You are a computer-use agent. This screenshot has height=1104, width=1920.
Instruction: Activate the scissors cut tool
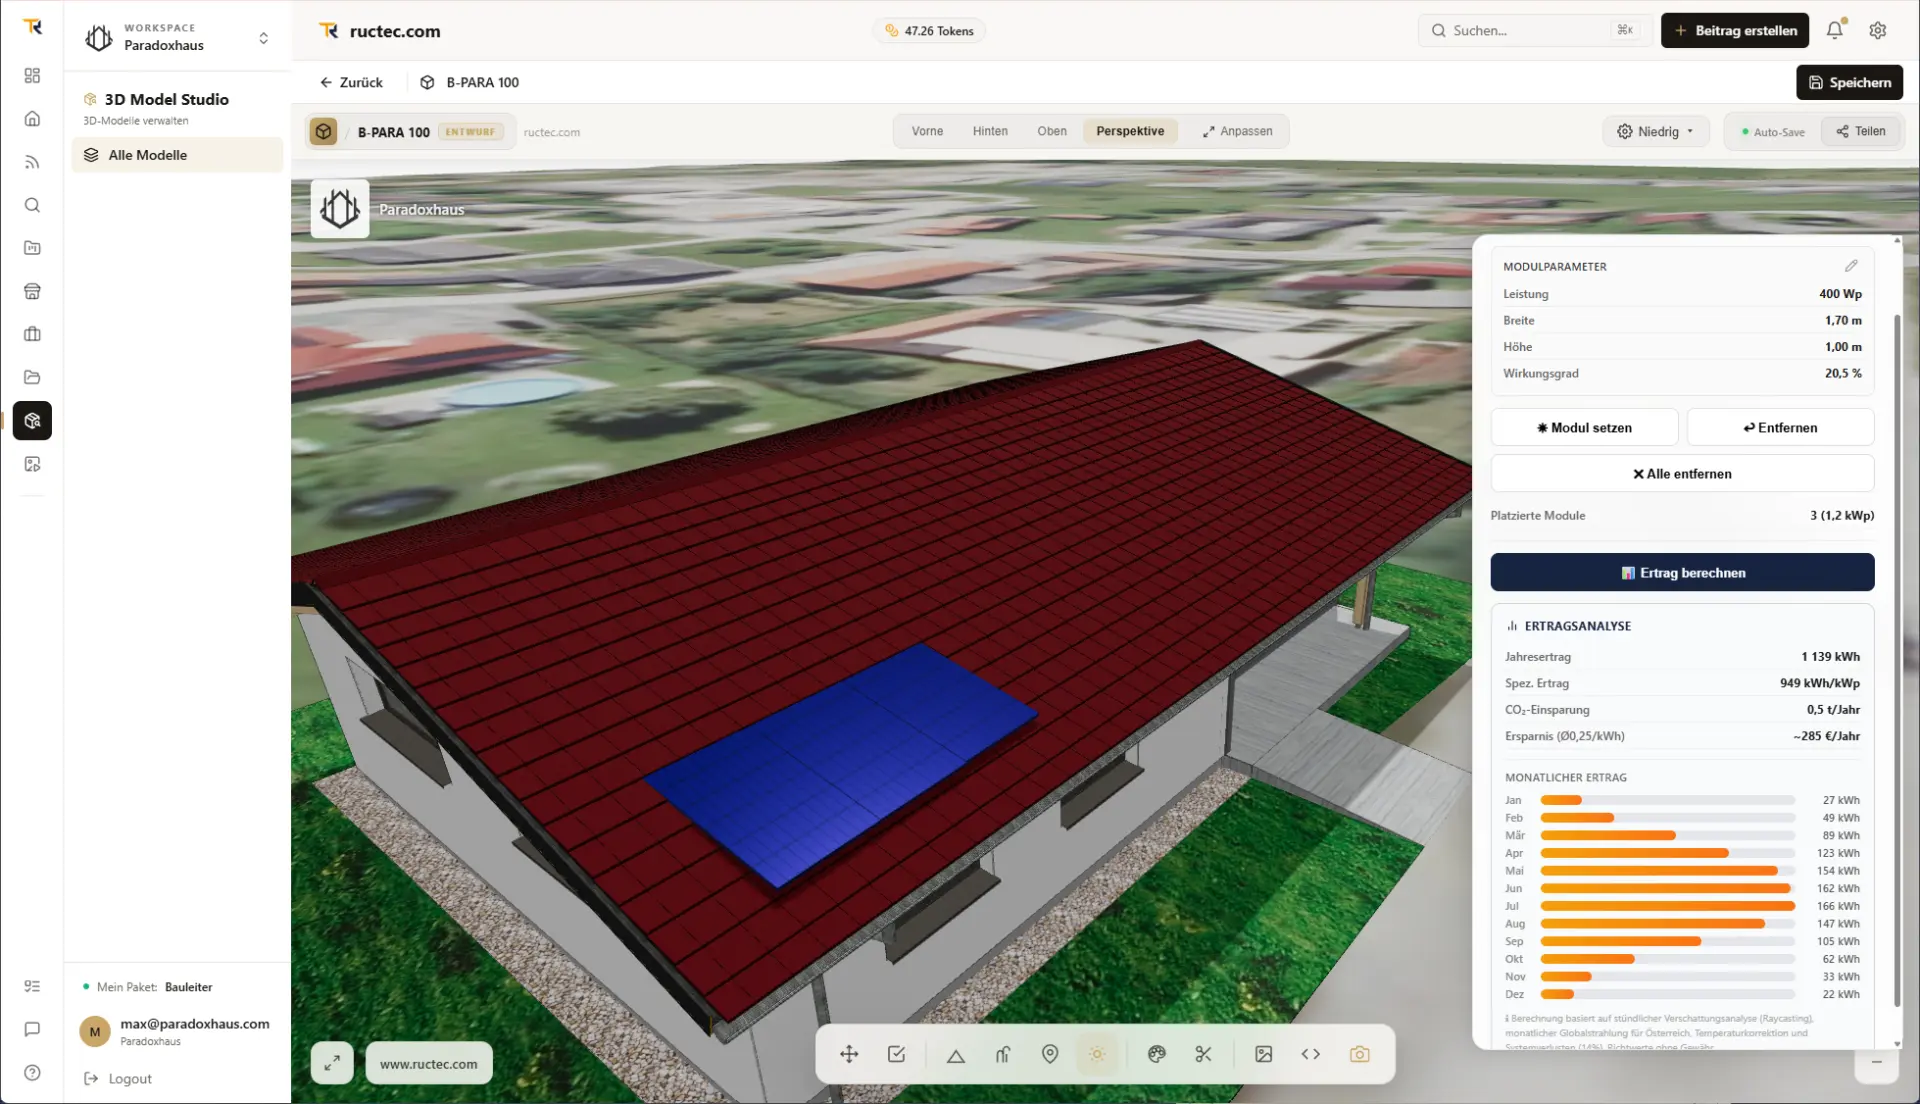pyautogui.click(x=1203, y=1054)
